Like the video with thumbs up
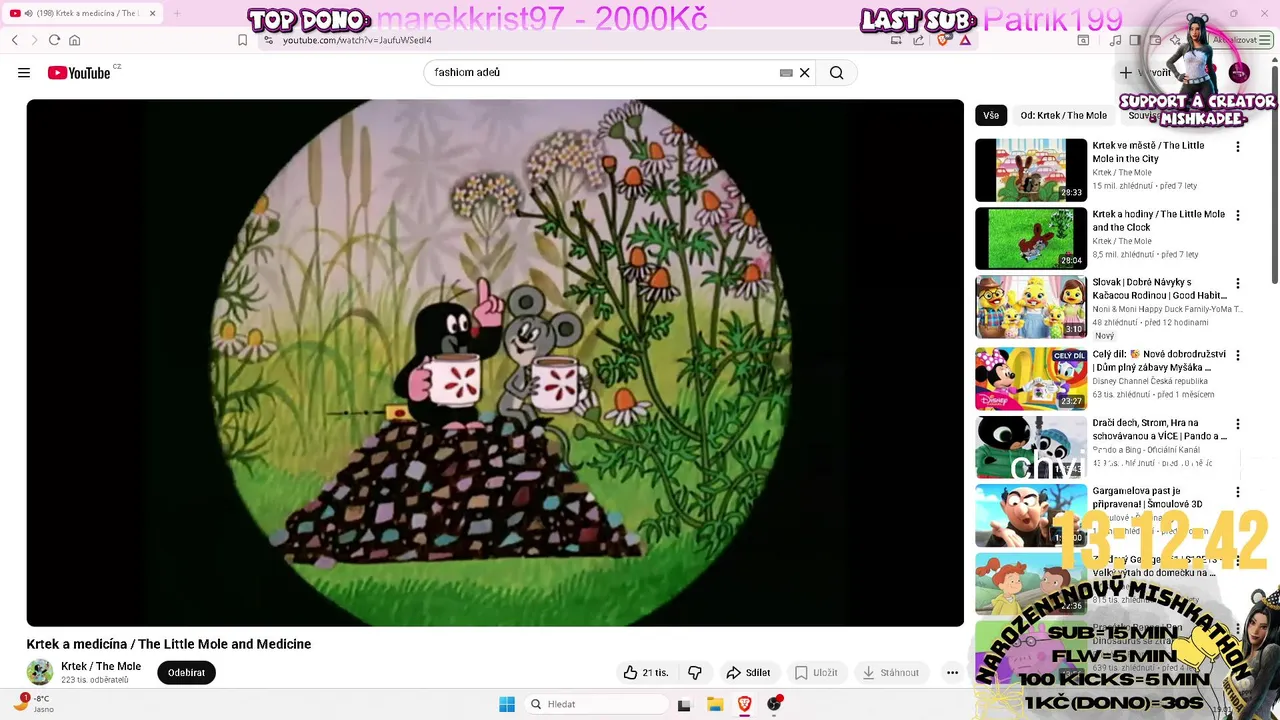Image resolution: width=1280 pixels, height=720 pixels. point(645,673)
